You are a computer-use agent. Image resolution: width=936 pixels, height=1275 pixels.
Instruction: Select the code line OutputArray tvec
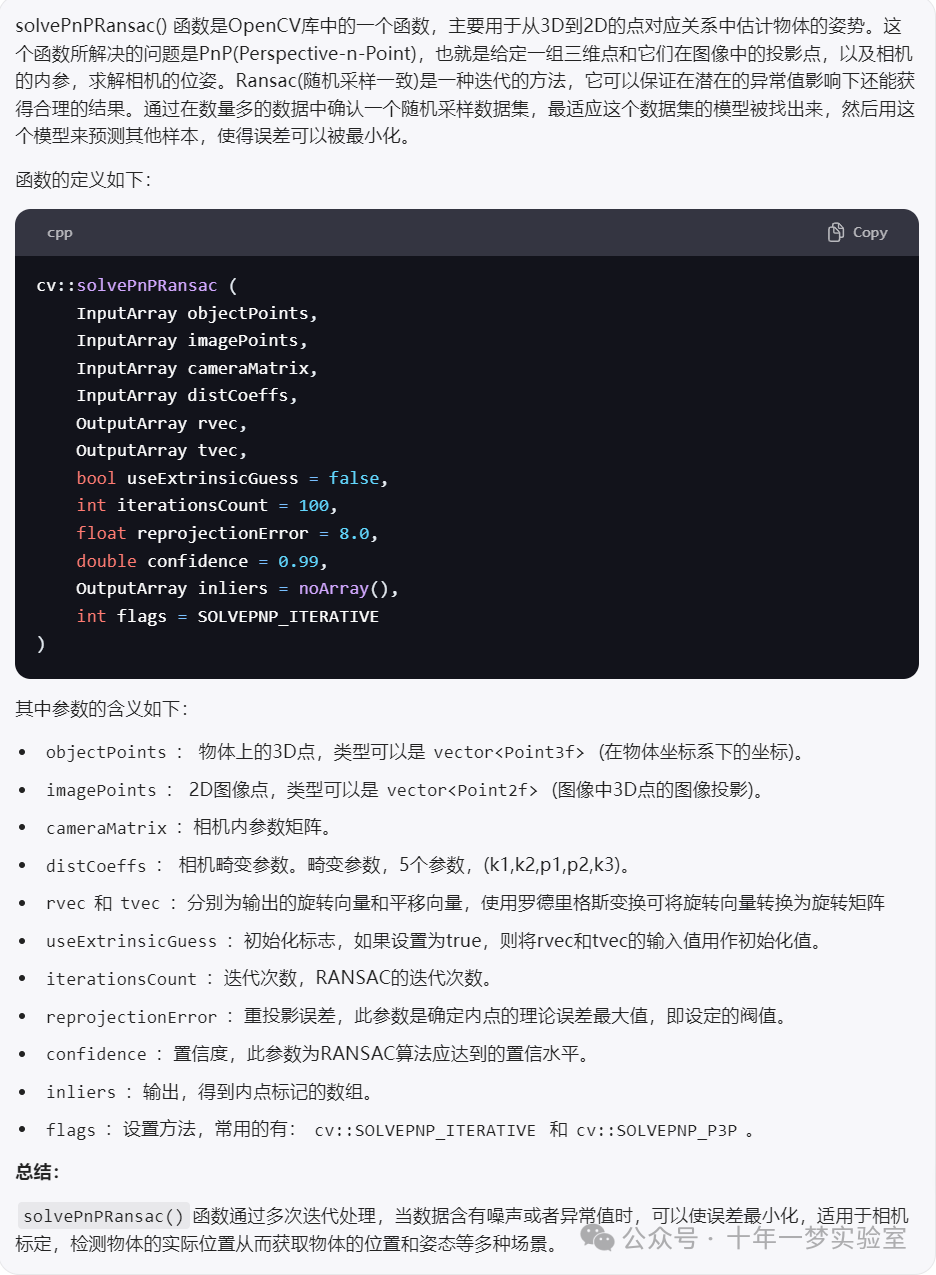[x=162, y=450]
